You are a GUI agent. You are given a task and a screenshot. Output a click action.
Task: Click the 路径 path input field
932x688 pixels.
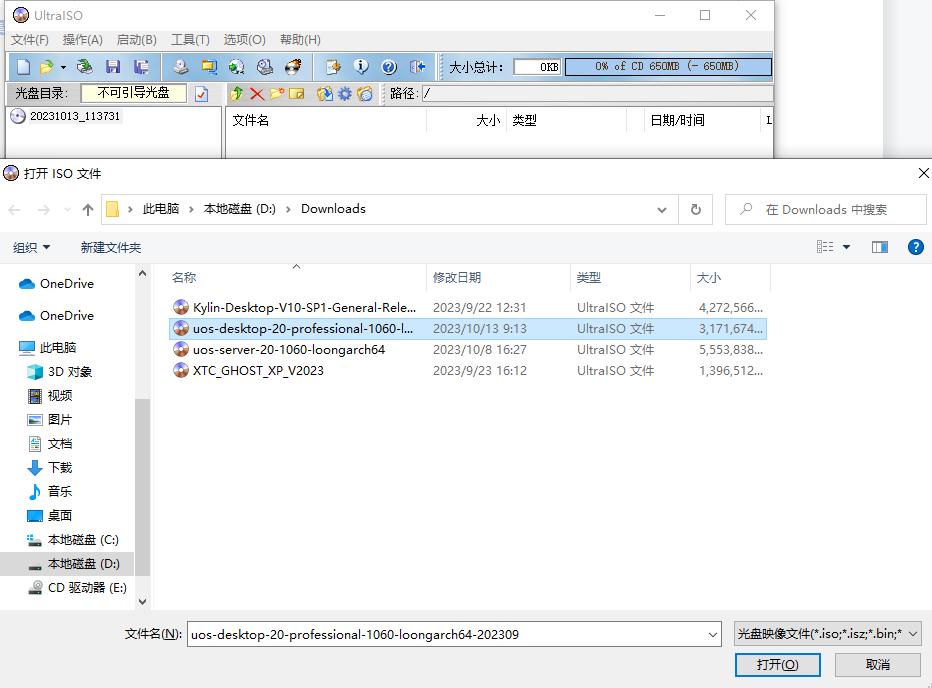(x=597, y=93)
